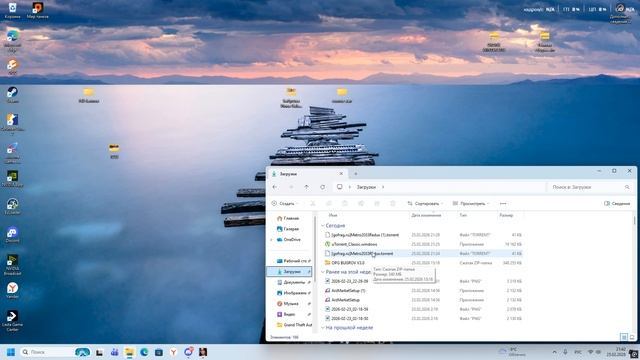The width and height of the screenshot is (640, 360).
Task: Refresh the Загрузки folder view
Action: [322, 187]
